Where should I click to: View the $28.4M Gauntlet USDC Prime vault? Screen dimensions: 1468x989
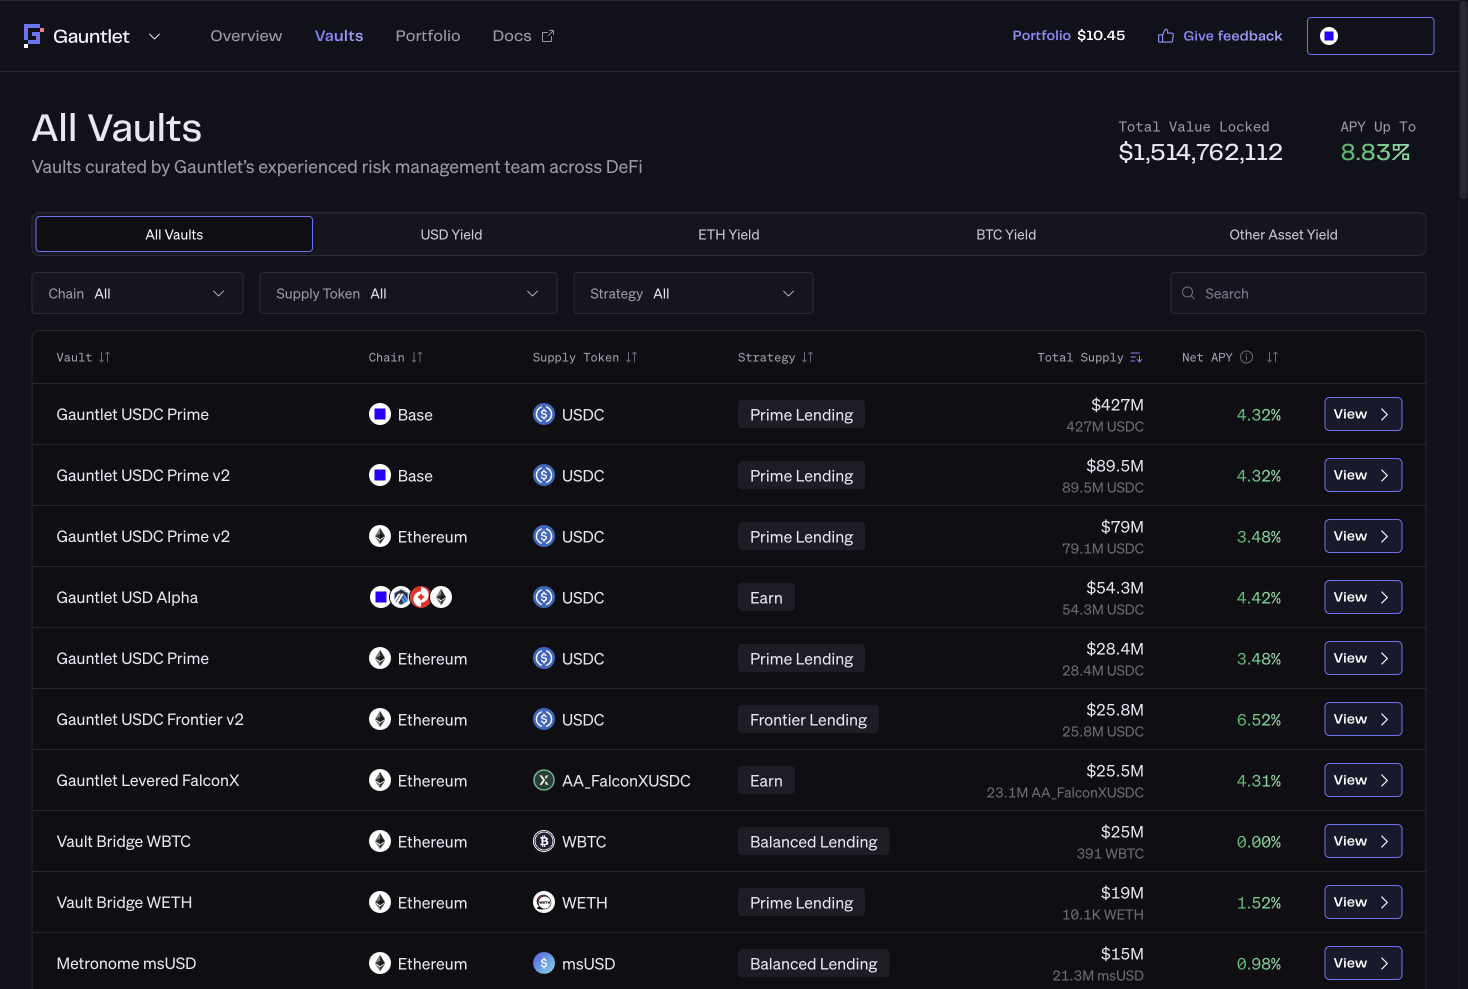(x=1363, y=658)
